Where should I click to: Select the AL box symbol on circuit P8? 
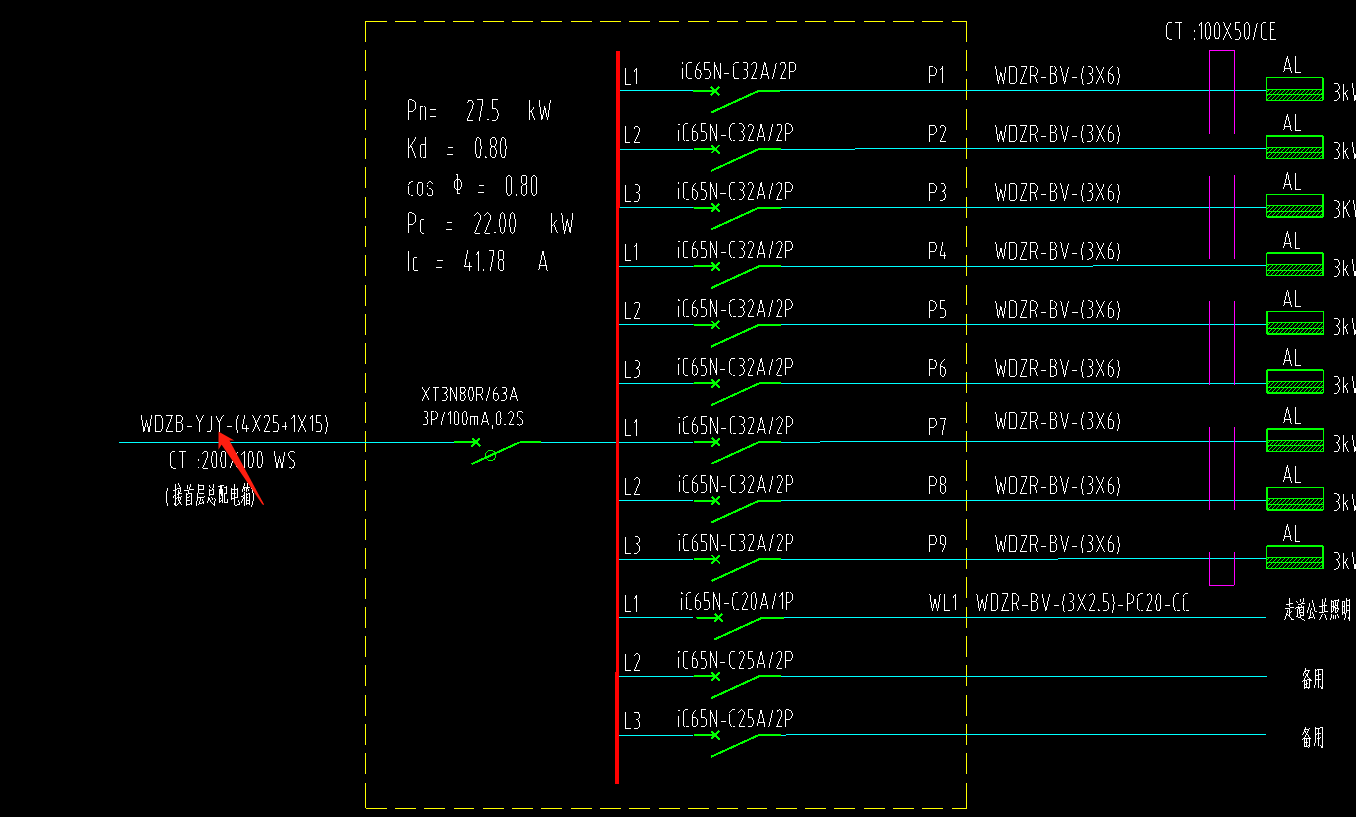pyautogui.click(x=1294, y=498)
